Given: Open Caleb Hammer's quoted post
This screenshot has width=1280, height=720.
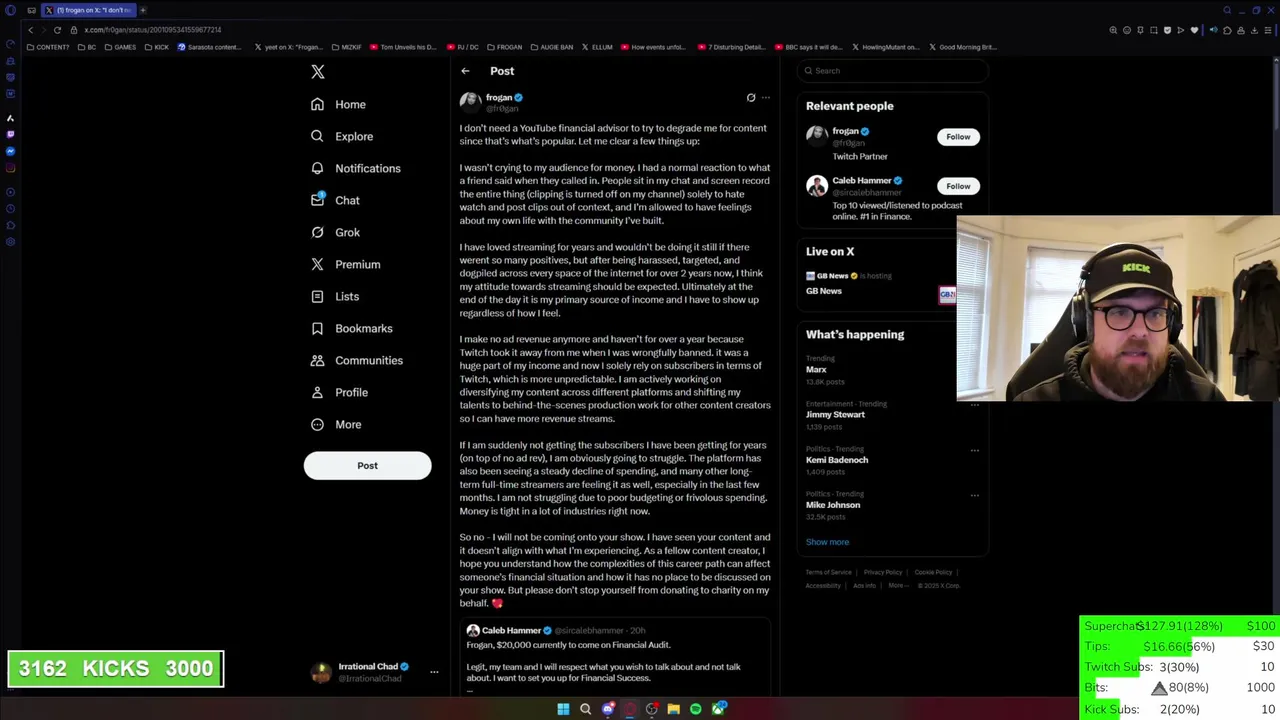Looking at the screenshot, I should 615,658.
